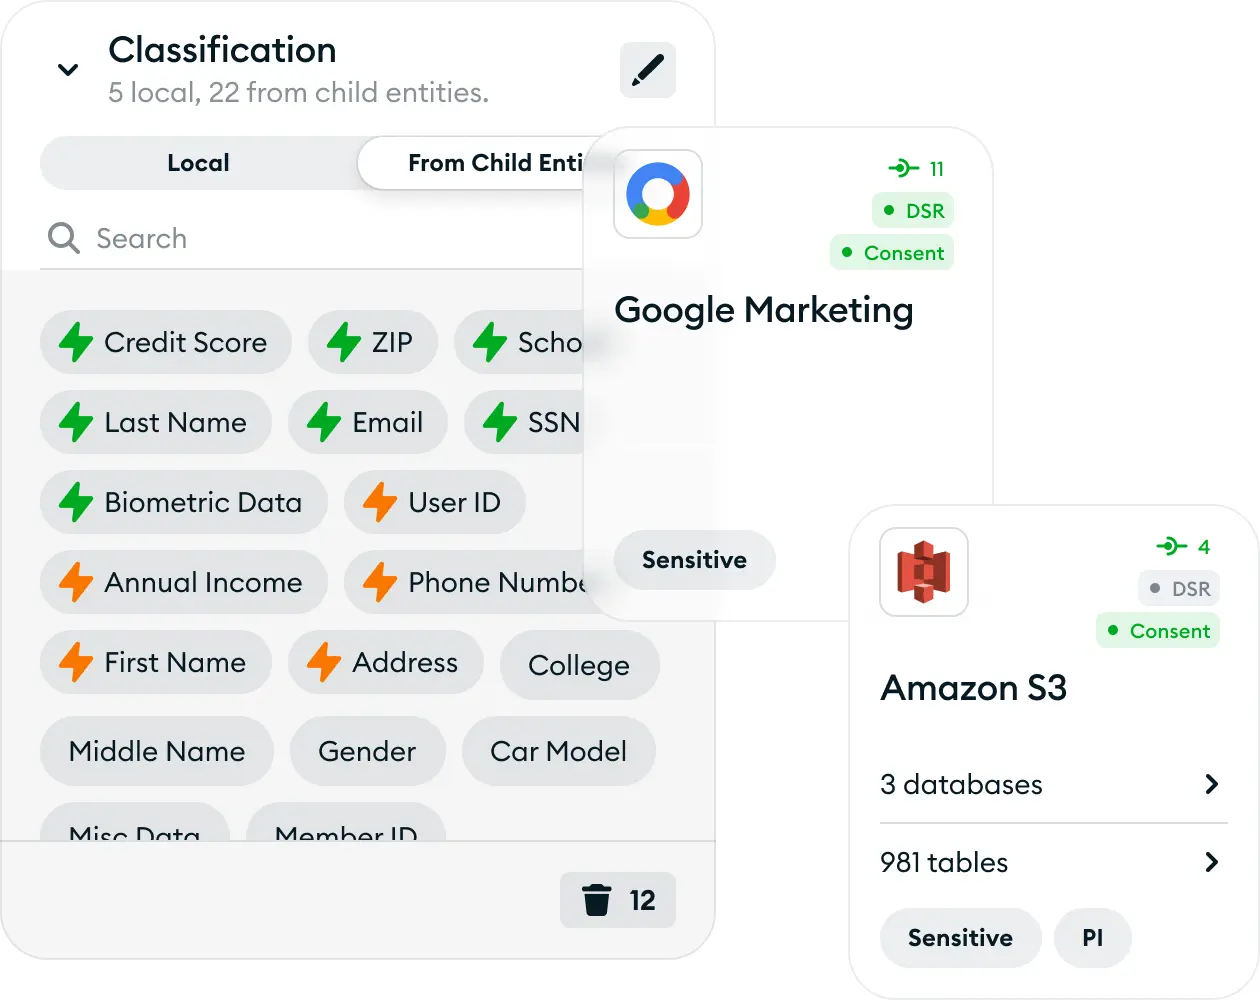
Task: Click the Google Marketing logo icon
Action: 658,194
